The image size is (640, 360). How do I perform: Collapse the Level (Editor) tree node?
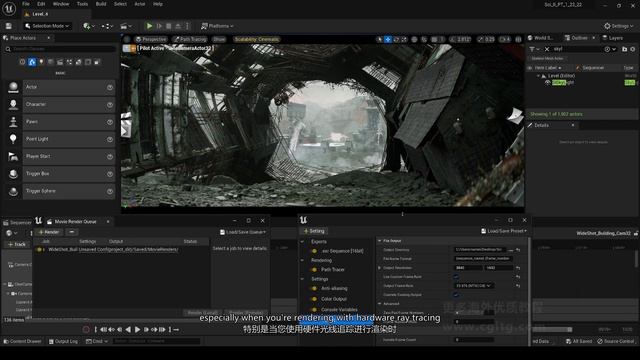tap(538, 76)
